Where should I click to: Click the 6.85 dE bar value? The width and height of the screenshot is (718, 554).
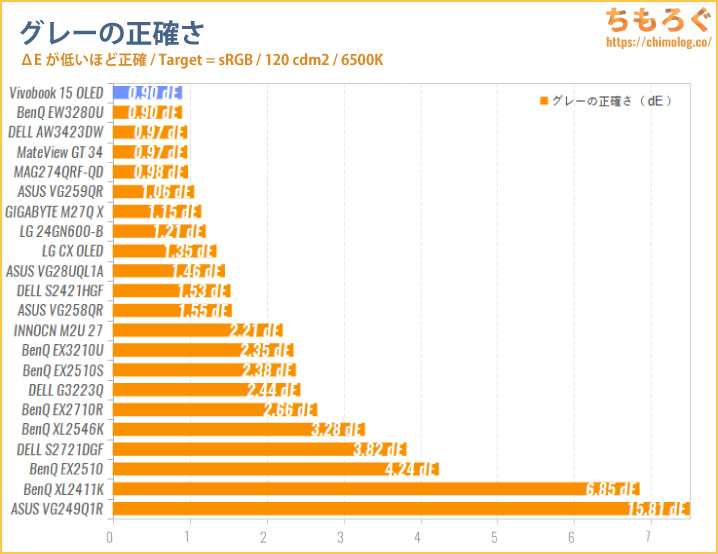click(613, 489)
